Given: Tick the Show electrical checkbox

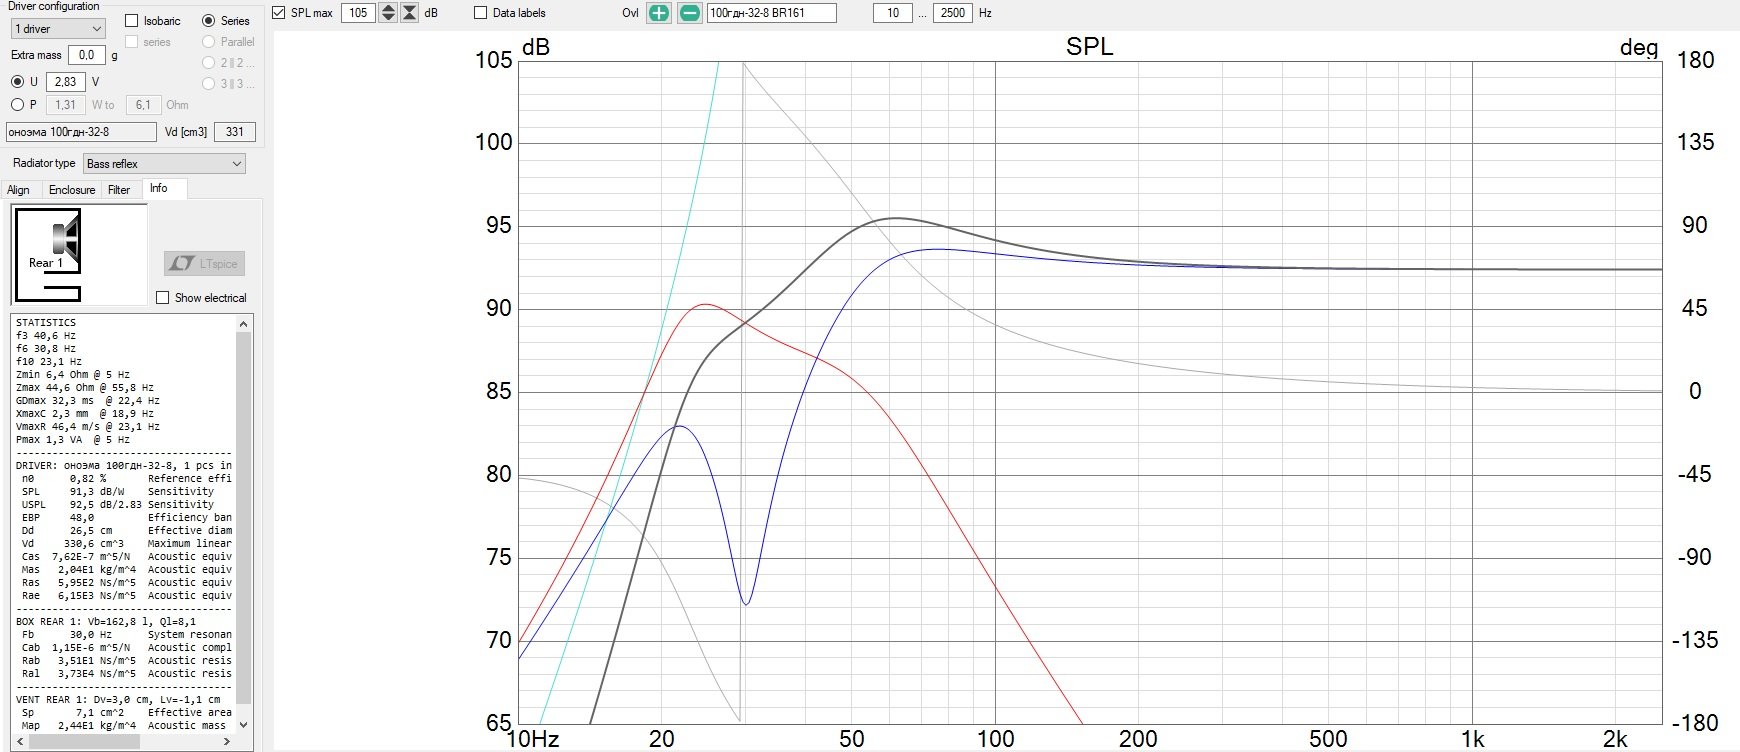Looking at the screenshot, I should coord(163,298).
